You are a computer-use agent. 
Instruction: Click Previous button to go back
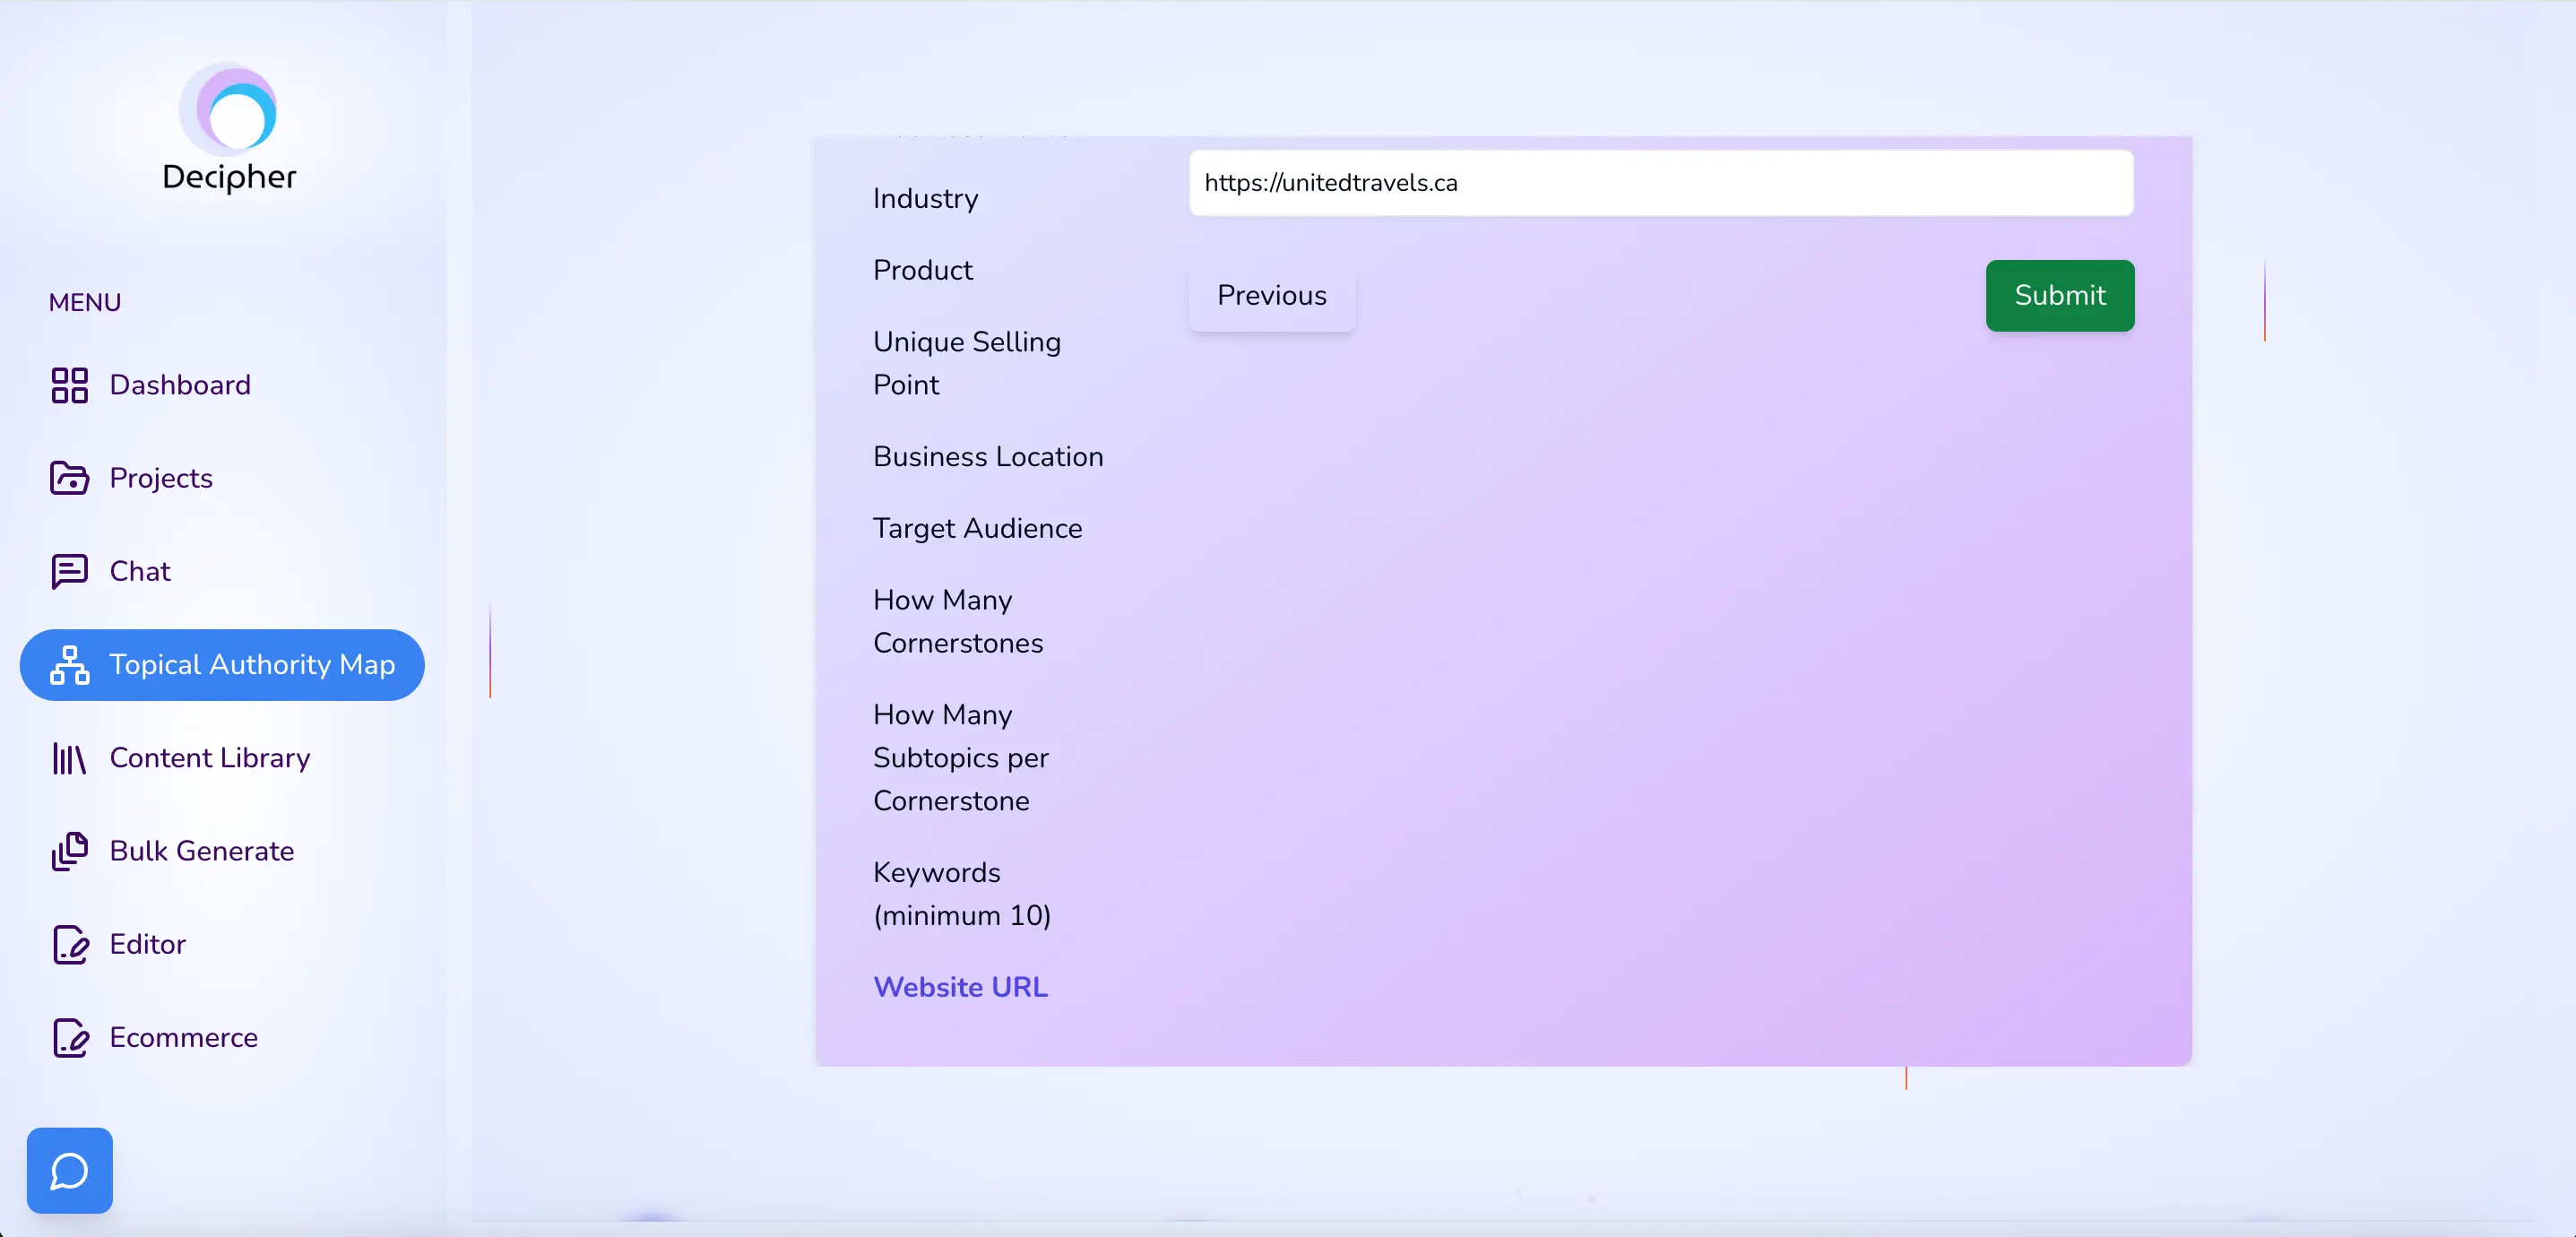[1272, 296]
